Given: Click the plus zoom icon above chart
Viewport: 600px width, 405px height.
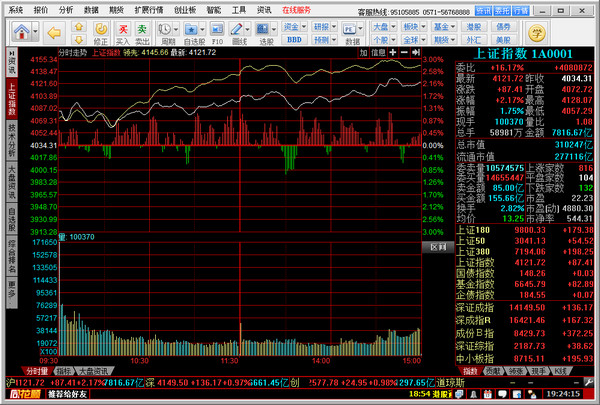Looking at the screenshot, I should coord(393,52).
